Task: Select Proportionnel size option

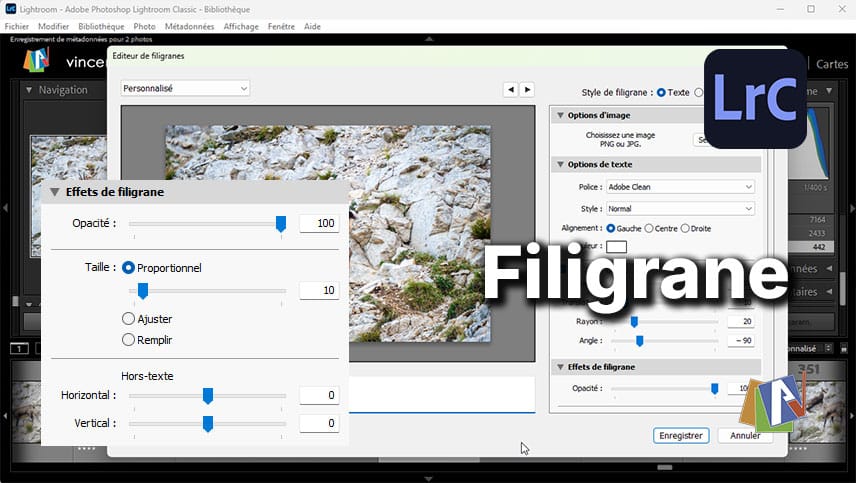Action: 128,268
